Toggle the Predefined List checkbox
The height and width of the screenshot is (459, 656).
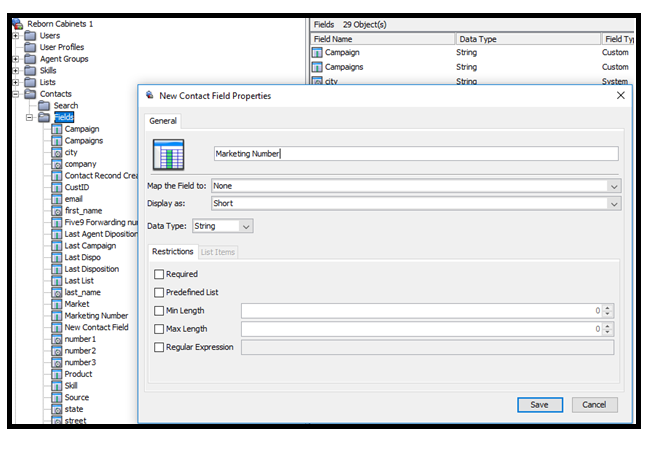159,292
